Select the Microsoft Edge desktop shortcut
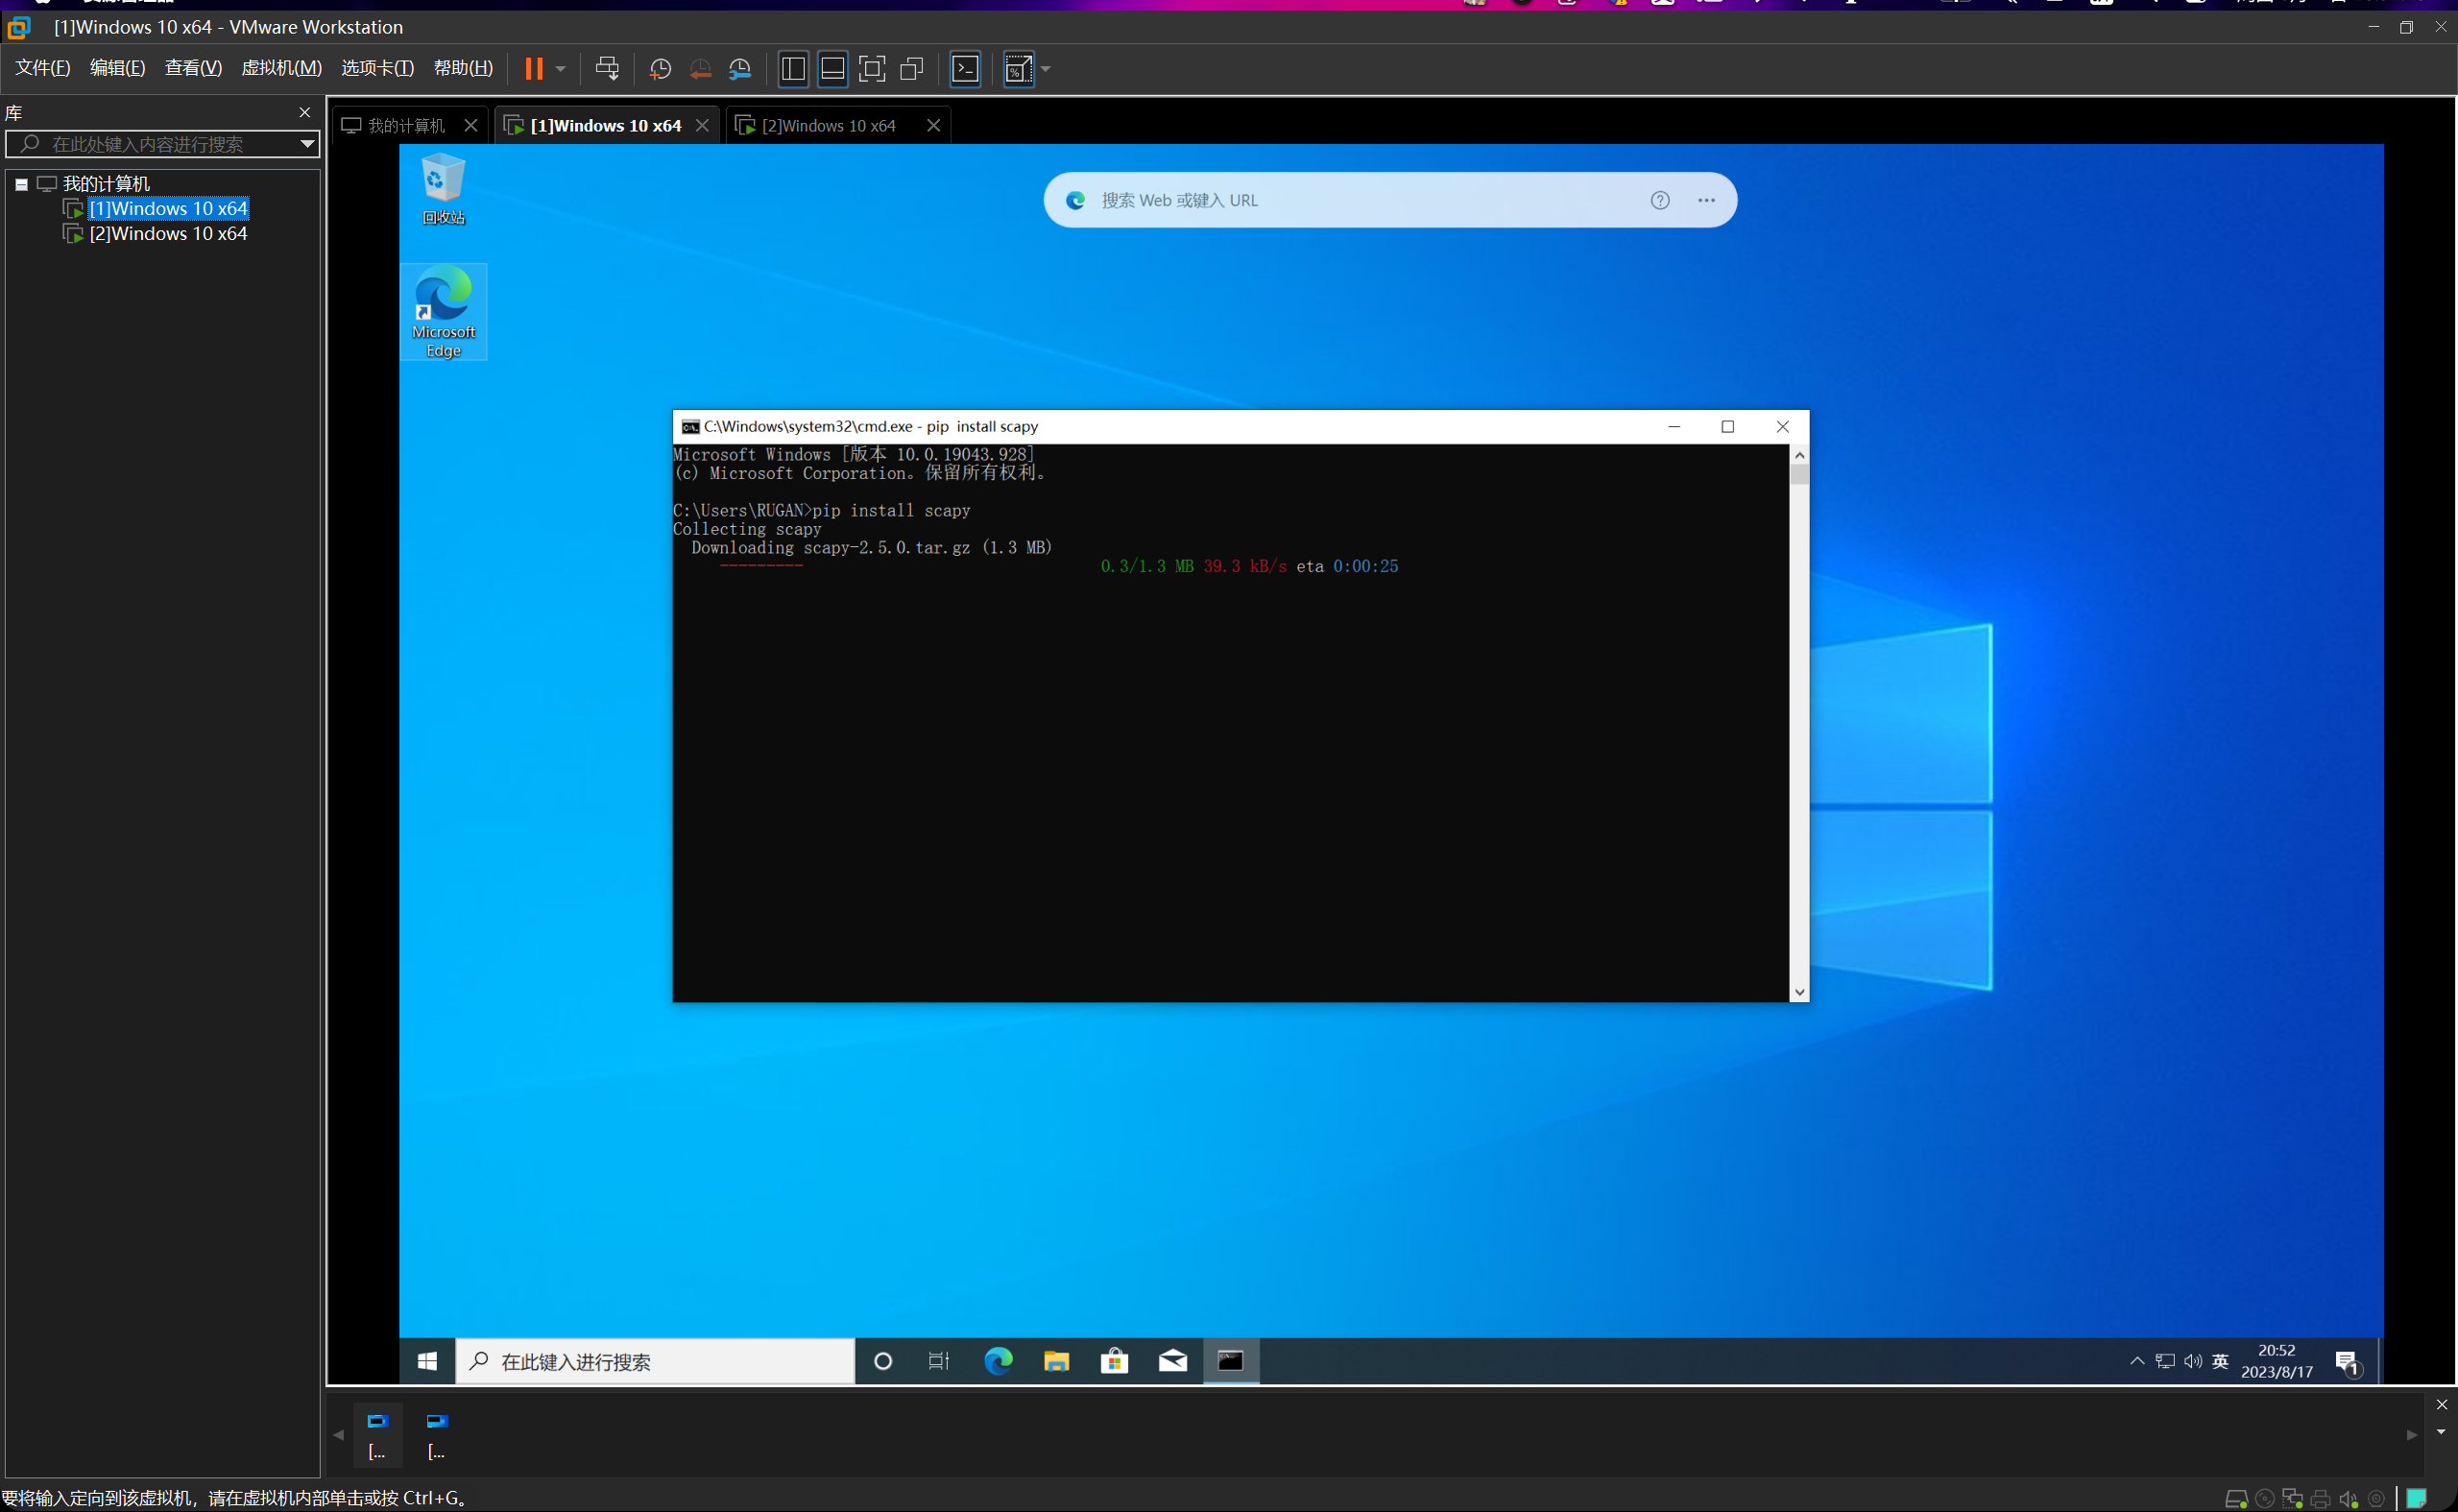 443,312
